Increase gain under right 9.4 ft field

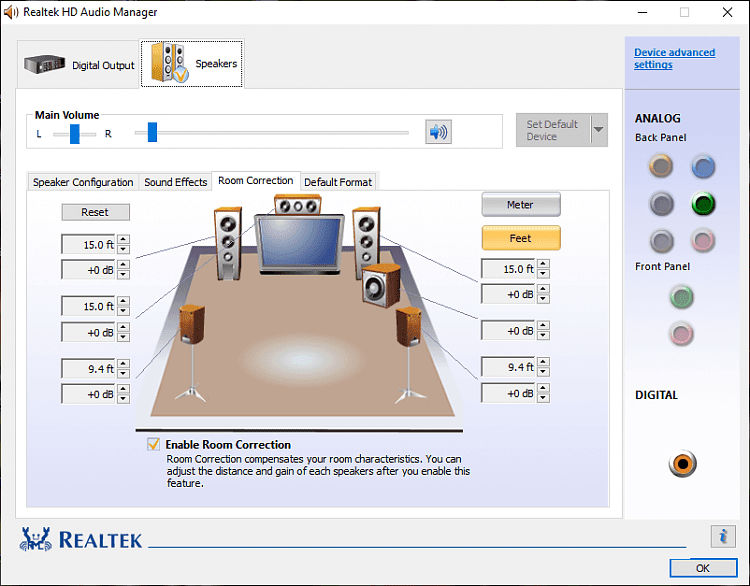coord(543,388)
